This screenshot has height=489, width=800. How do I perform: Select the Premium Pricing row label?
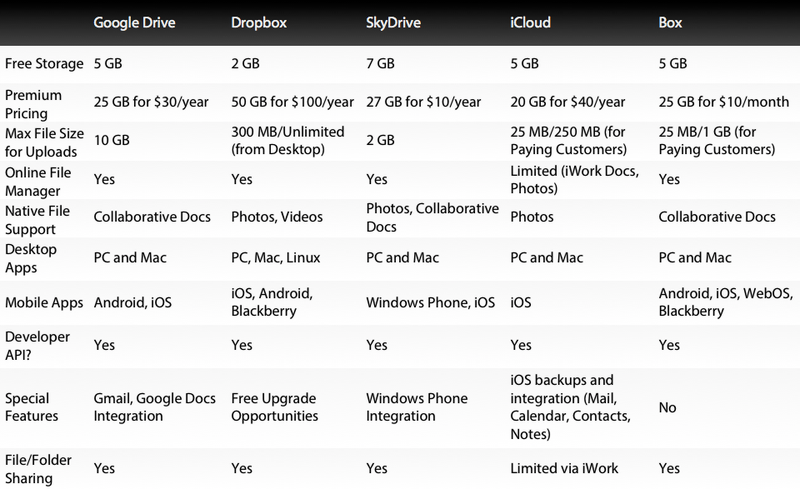coord(33,104)
